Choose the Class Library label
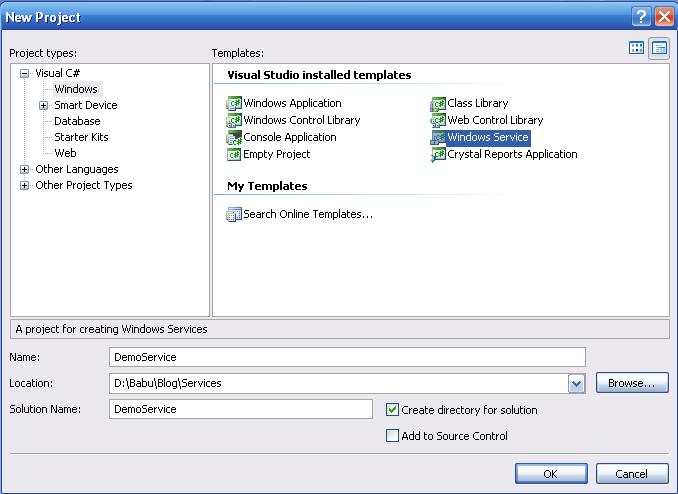This screenshot has height=494, width=678. pyautogui.click(x=478, y=103)
